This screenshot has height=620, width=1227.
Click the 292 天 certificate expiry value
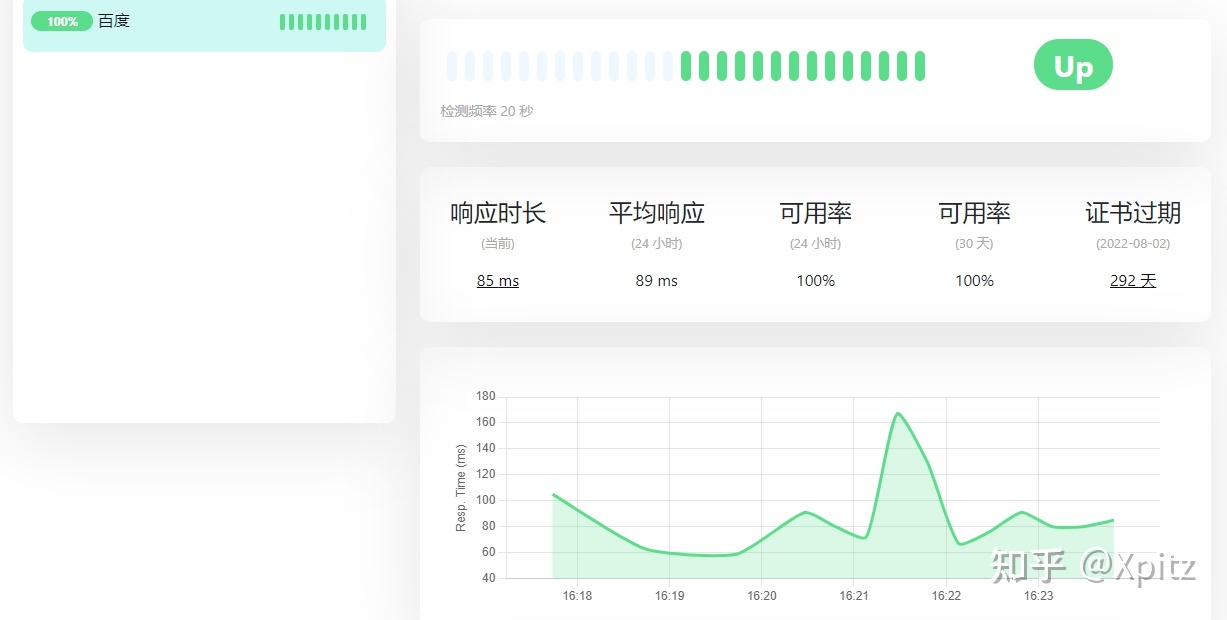tap(1133, 281)
